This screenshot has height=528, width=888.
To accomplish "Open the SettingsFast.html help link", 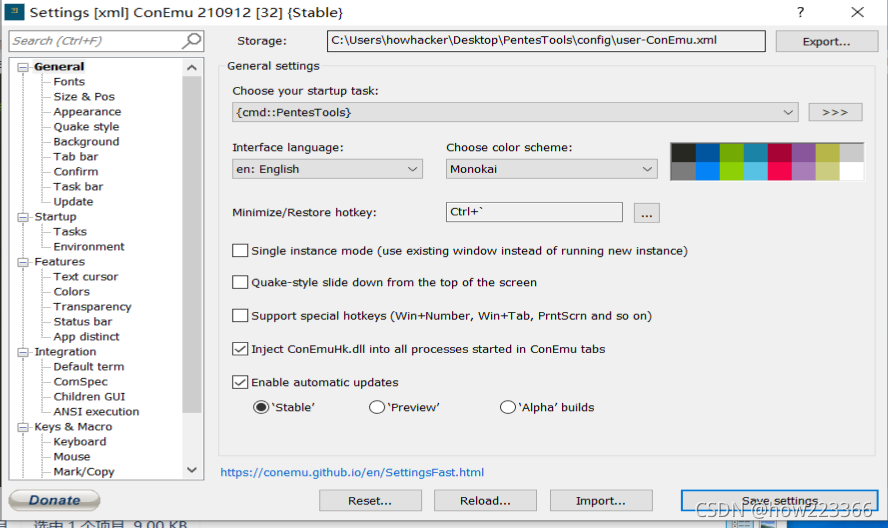I will (x=352, y=472).
